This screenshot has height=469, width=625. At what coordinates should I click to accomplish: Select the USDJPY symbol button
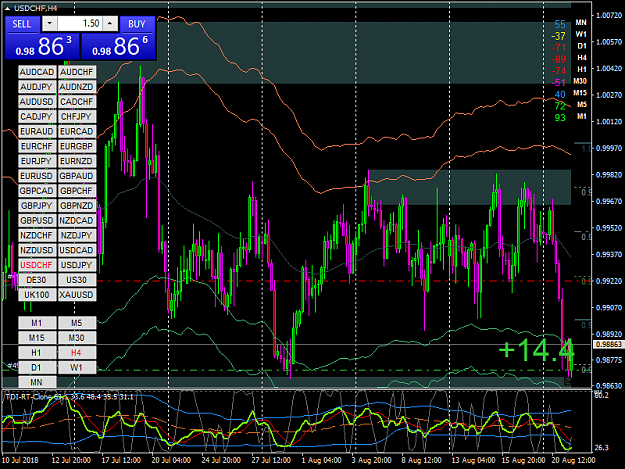coord(77,265)
